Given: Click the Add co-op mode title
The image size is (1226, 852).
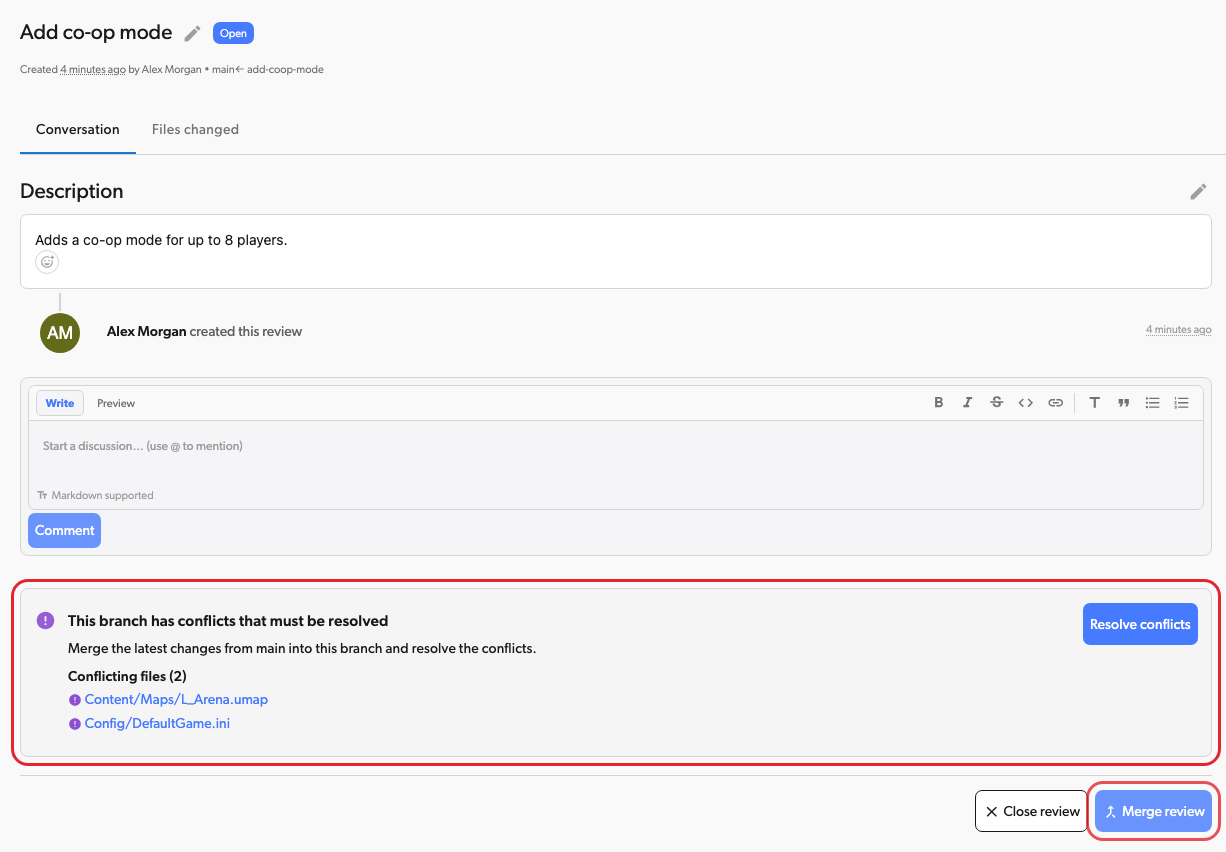Looking at the screenshot, I should coord(96,32).
